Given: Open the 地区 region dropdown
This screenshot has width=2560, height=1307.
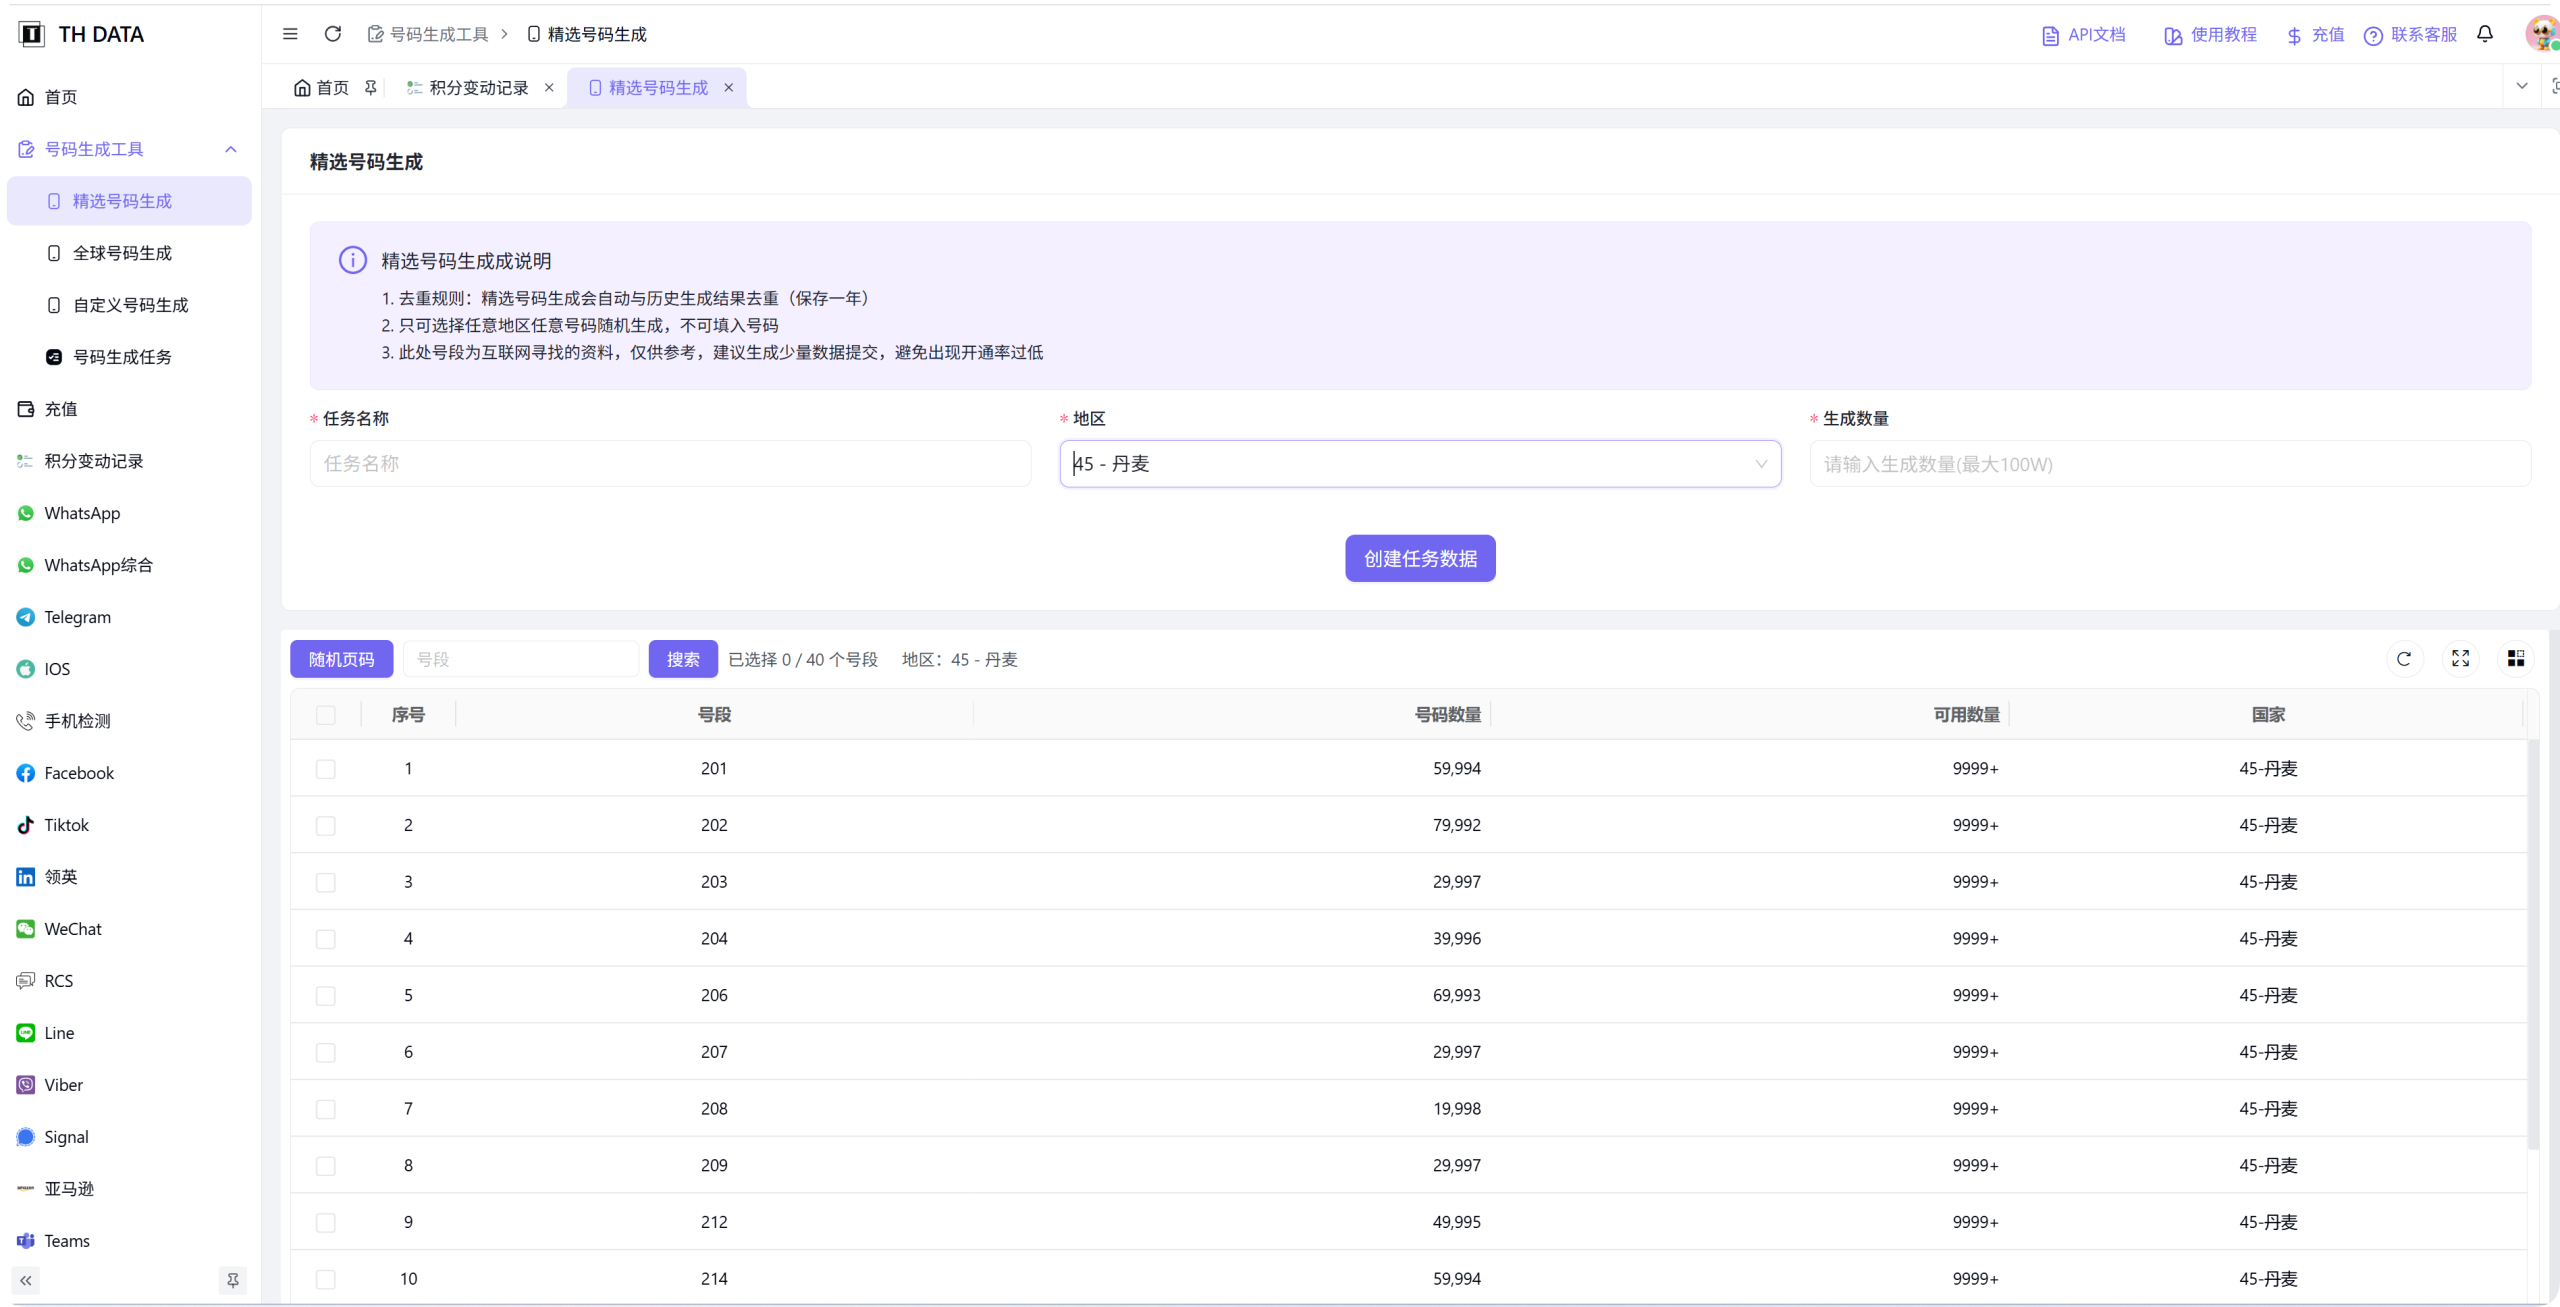Looking at the screenshot, I should coord(1420,464).
